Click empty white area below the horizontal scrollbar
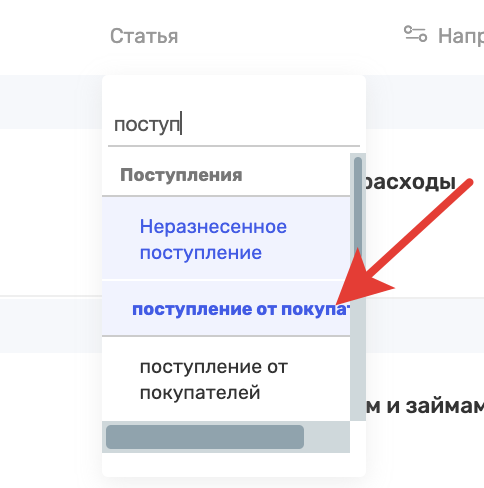This screenshot has height=488, width=484. pos(234,464)
